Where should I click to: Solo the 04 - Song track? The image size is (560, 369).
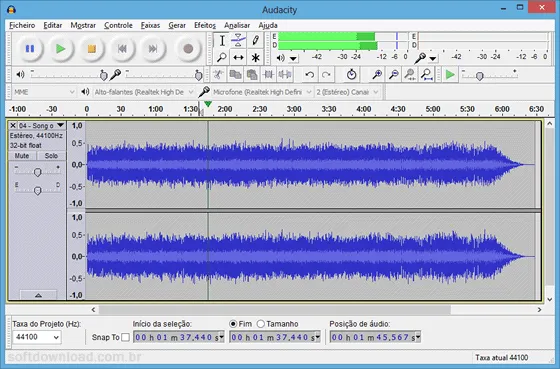point(51,156)
